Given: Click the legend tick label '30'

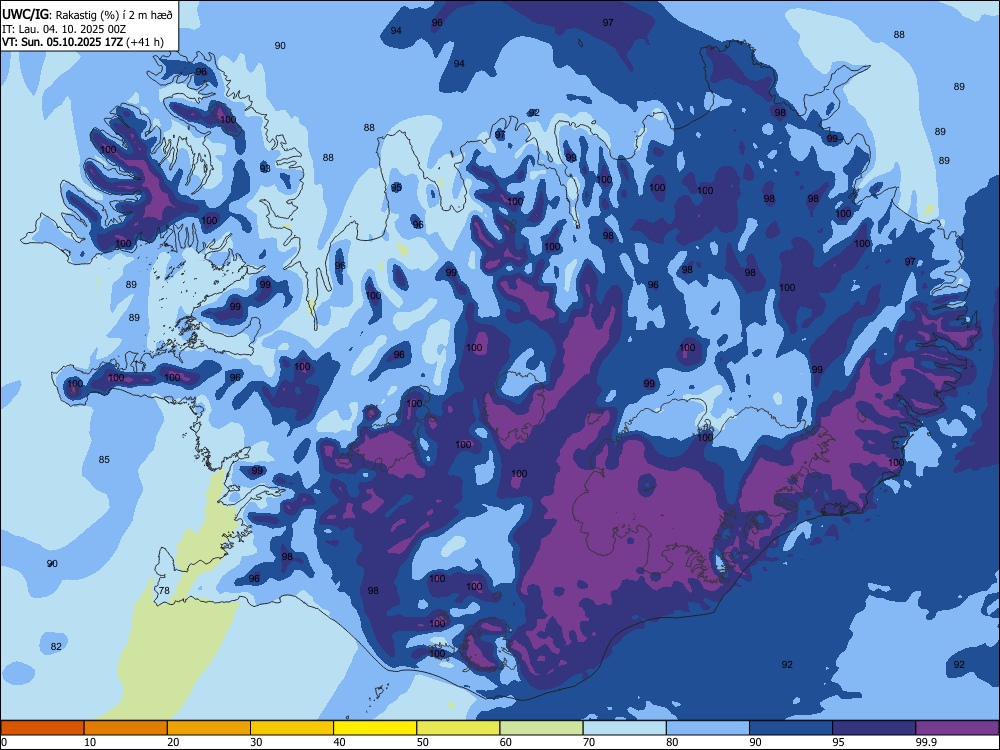Looking at the screenshot, I should 256,742.
